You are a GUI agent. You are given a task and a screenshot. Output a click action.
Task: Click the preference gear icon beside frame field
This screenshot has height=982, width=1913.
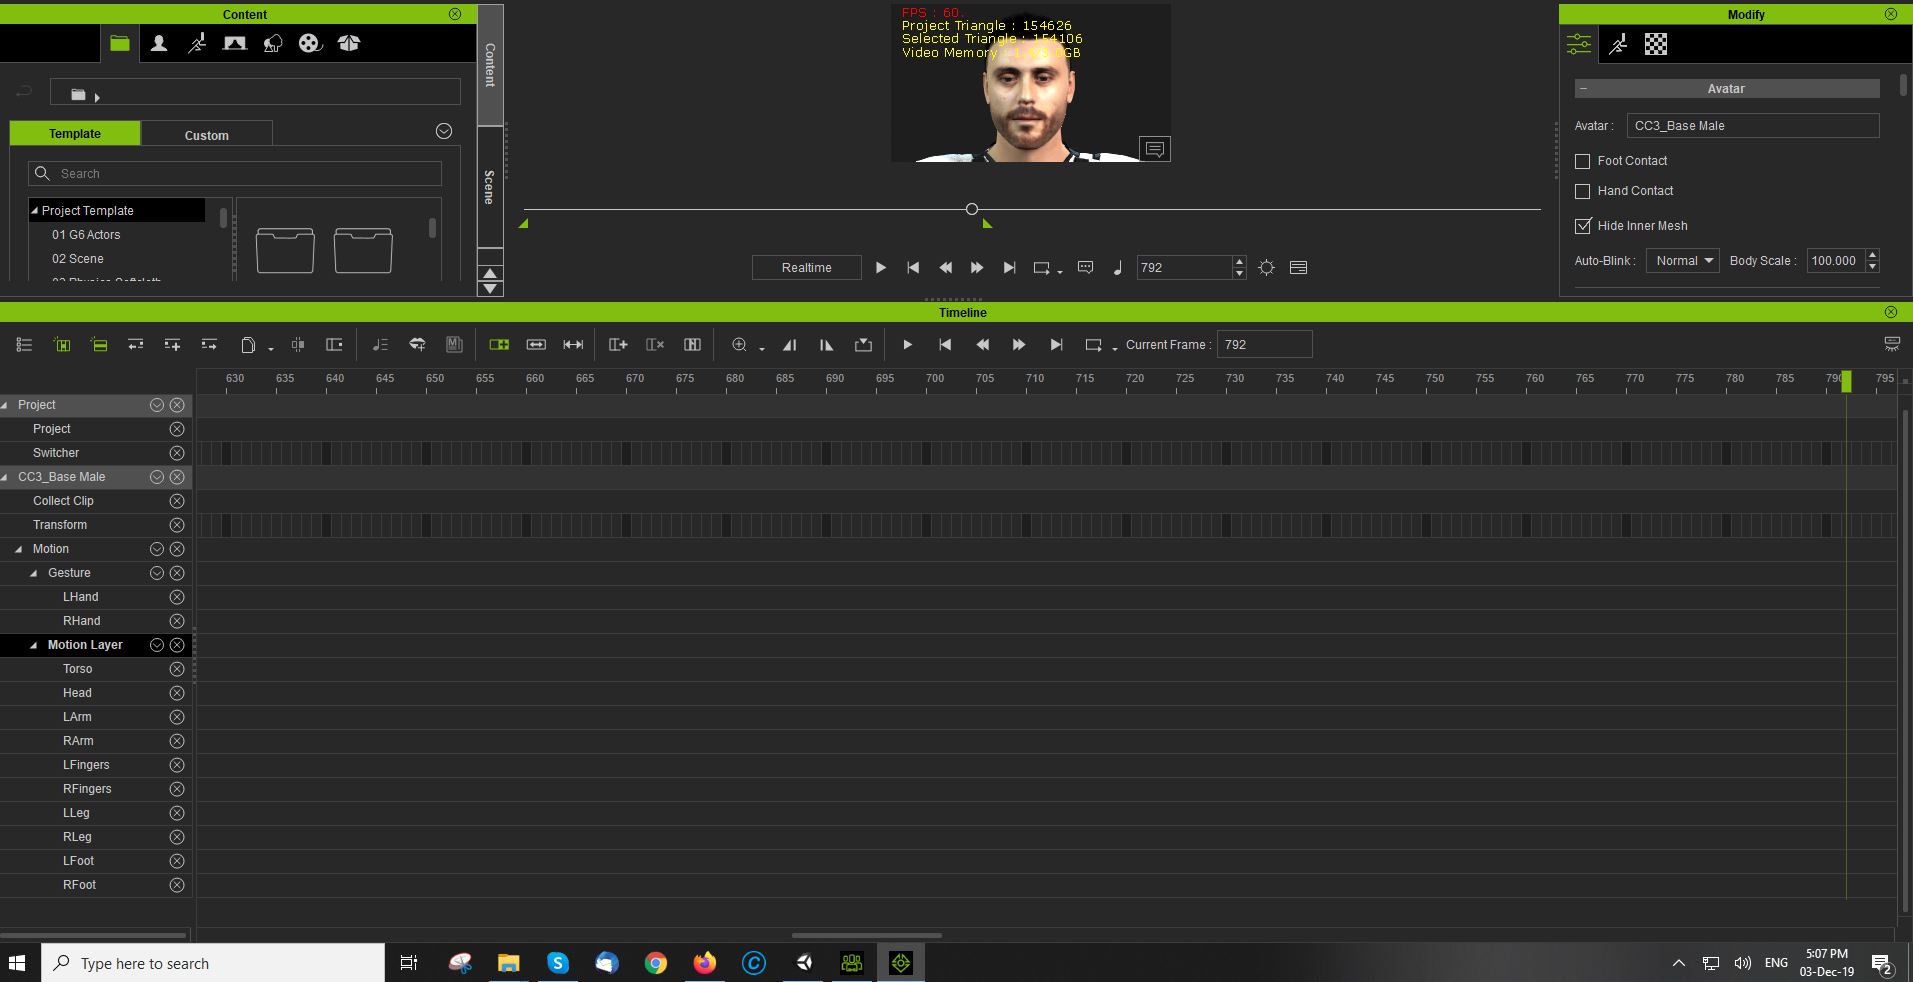click(x=1267, y=268)
